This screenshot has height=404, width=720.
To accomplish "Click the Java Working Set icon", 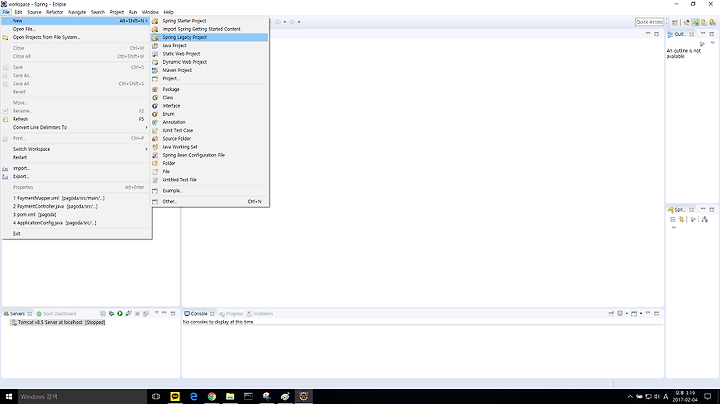I will point(155,147).
